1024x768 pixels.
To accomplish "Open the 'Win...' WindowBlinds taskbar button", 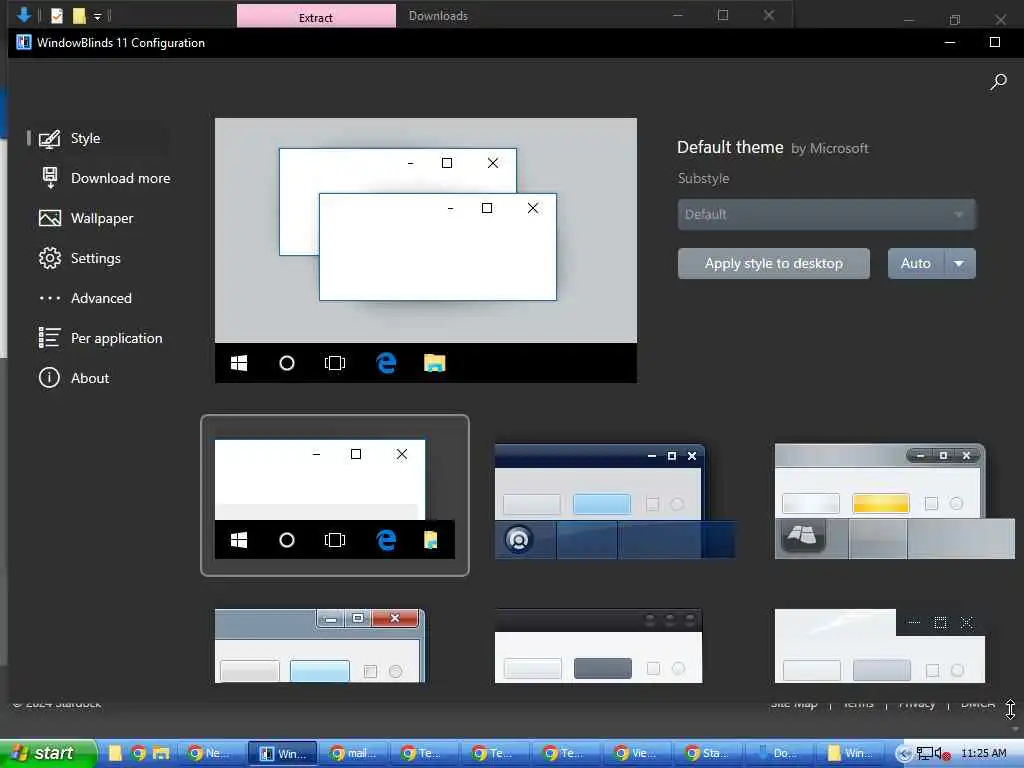I will 282,754.
